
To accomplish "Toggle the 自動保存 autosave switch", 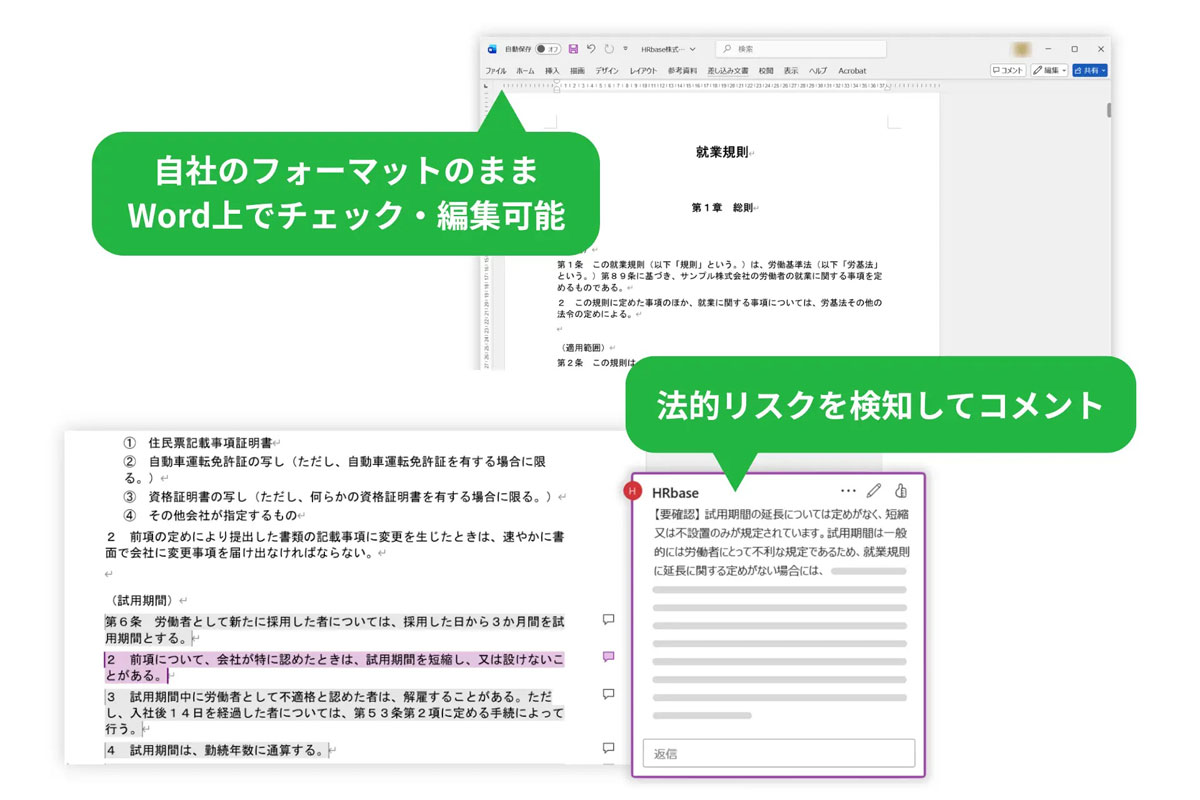I will [x=547, y=49].
